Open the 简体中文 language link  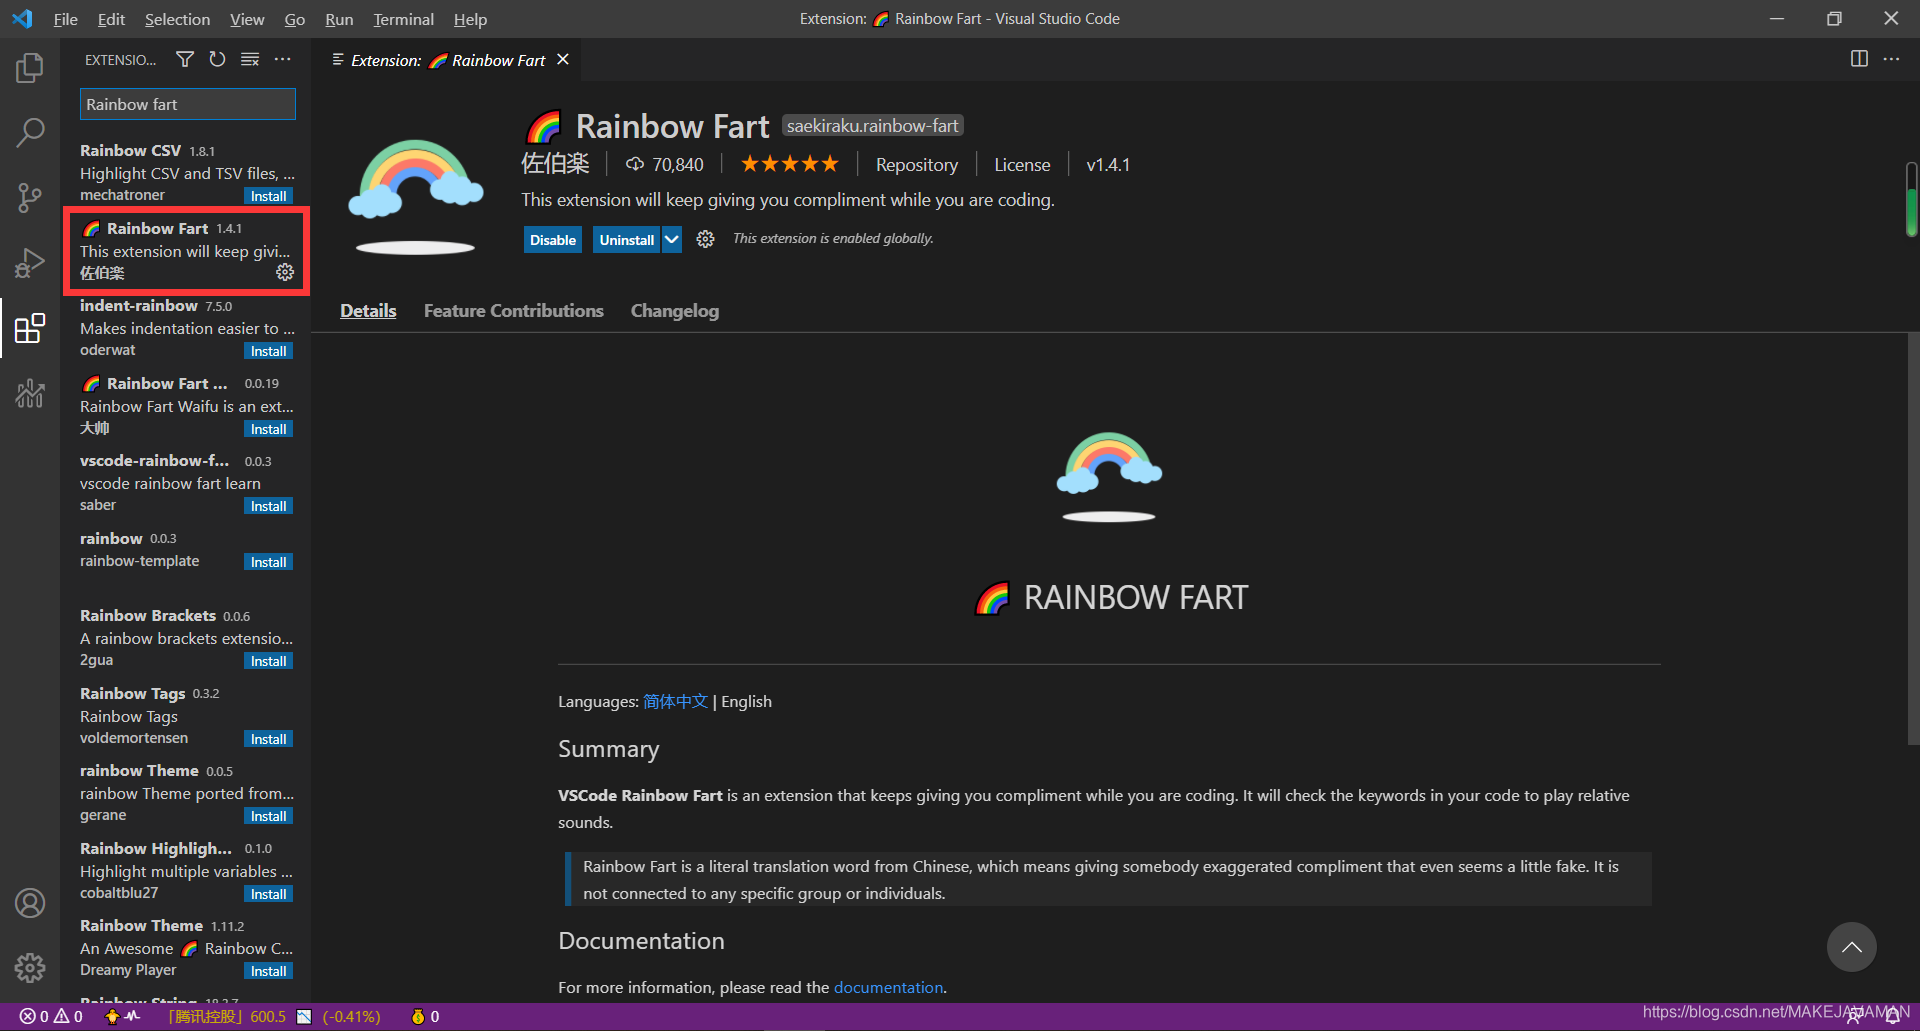675,702
